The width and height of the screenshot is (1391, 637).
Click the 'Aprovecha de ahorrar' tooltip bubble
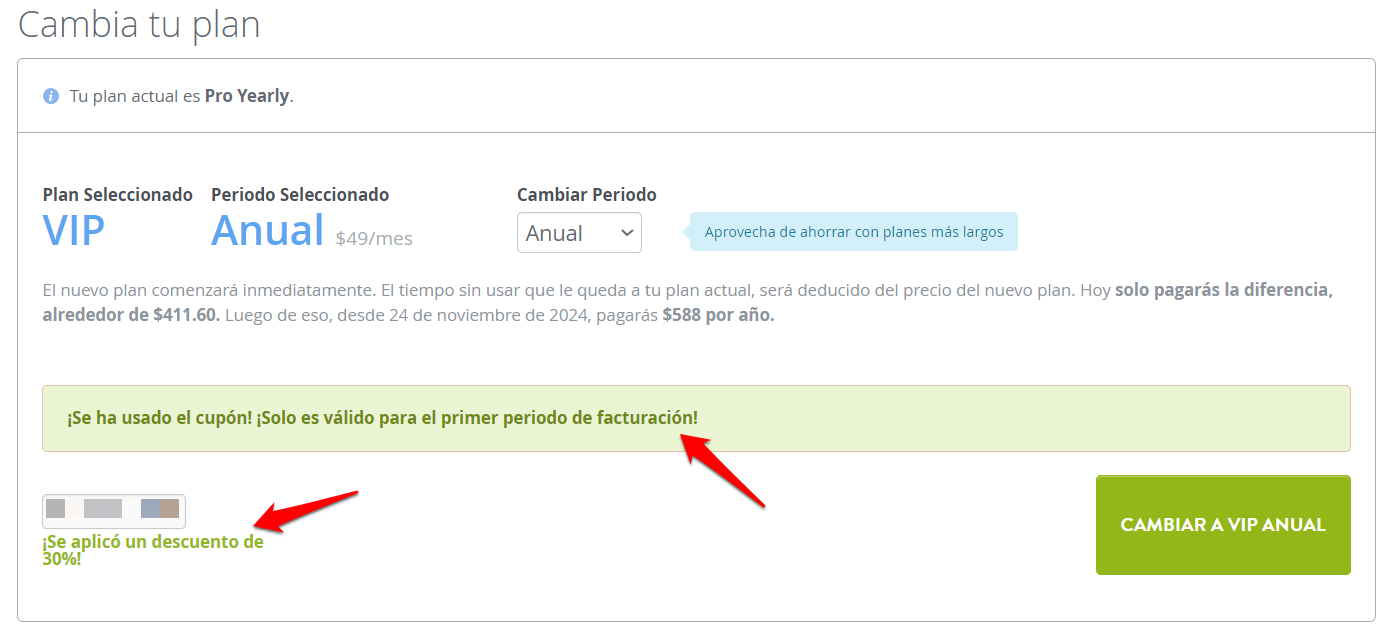853,232
